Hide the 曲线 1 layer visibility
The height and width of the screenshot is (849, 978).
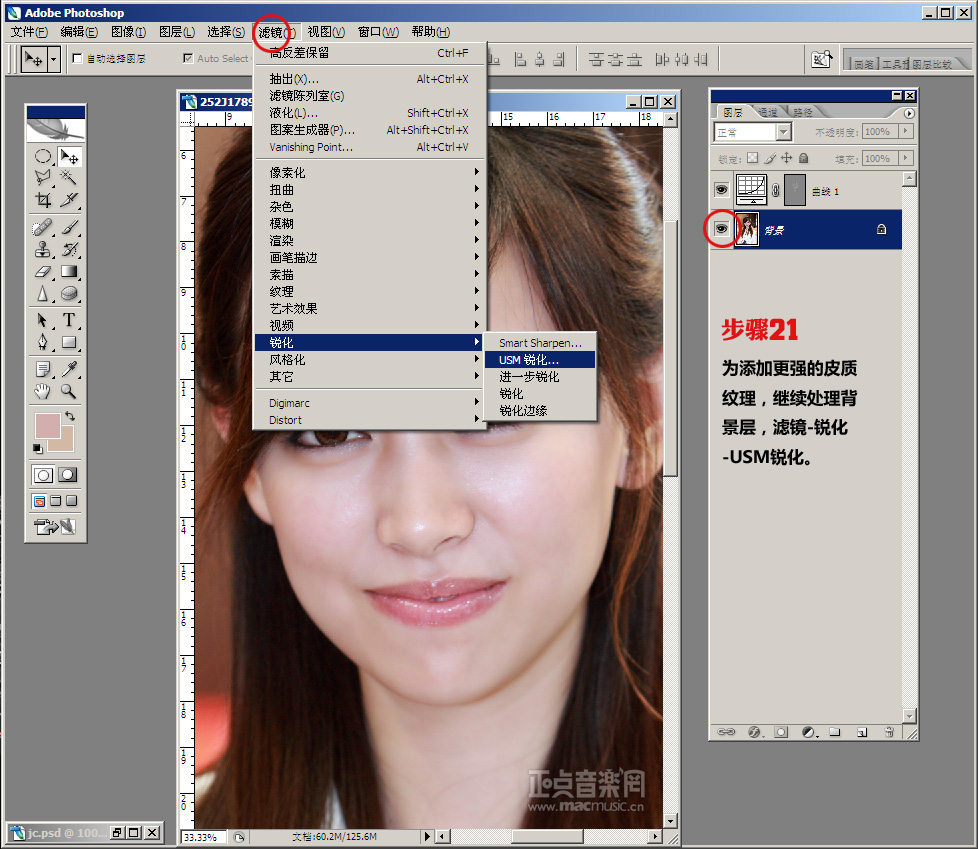[720, 189]
